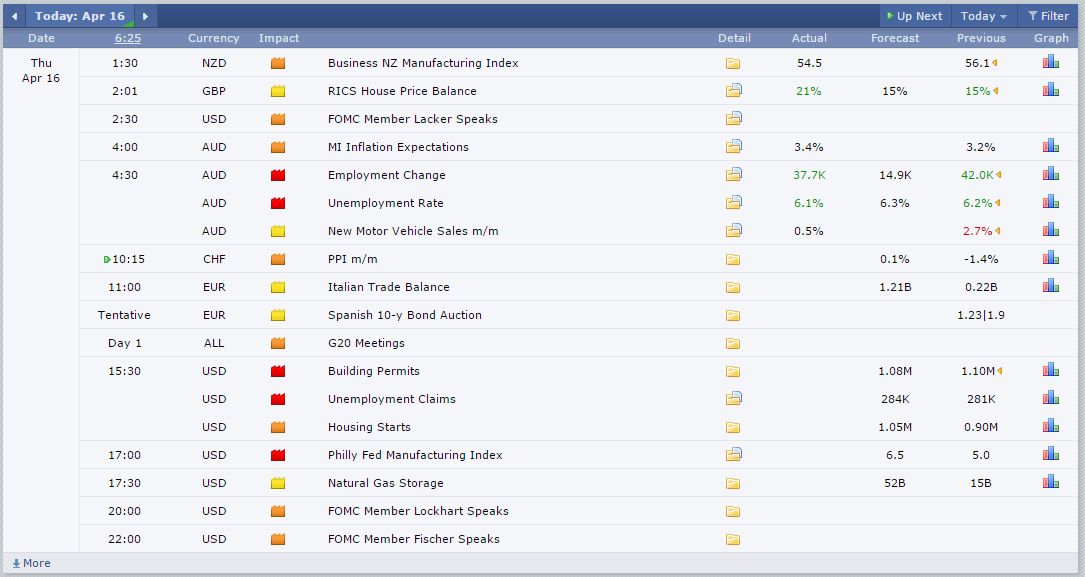Open detail folder for New Motor Vehicle Sales

[x=733, y=230]
